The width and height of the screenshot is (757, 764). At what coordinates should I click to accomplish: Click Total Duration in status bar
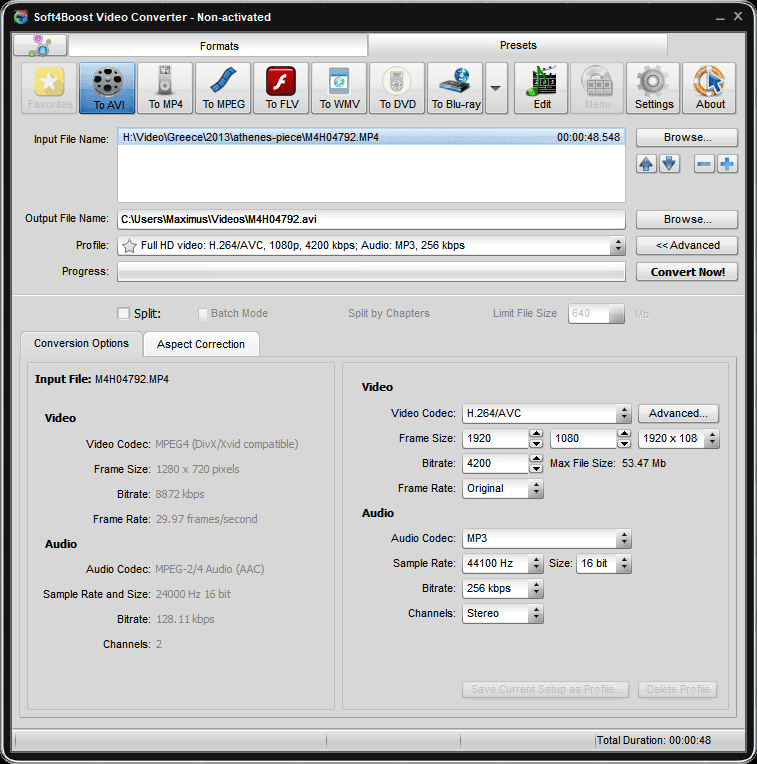[x=654, y=740]
